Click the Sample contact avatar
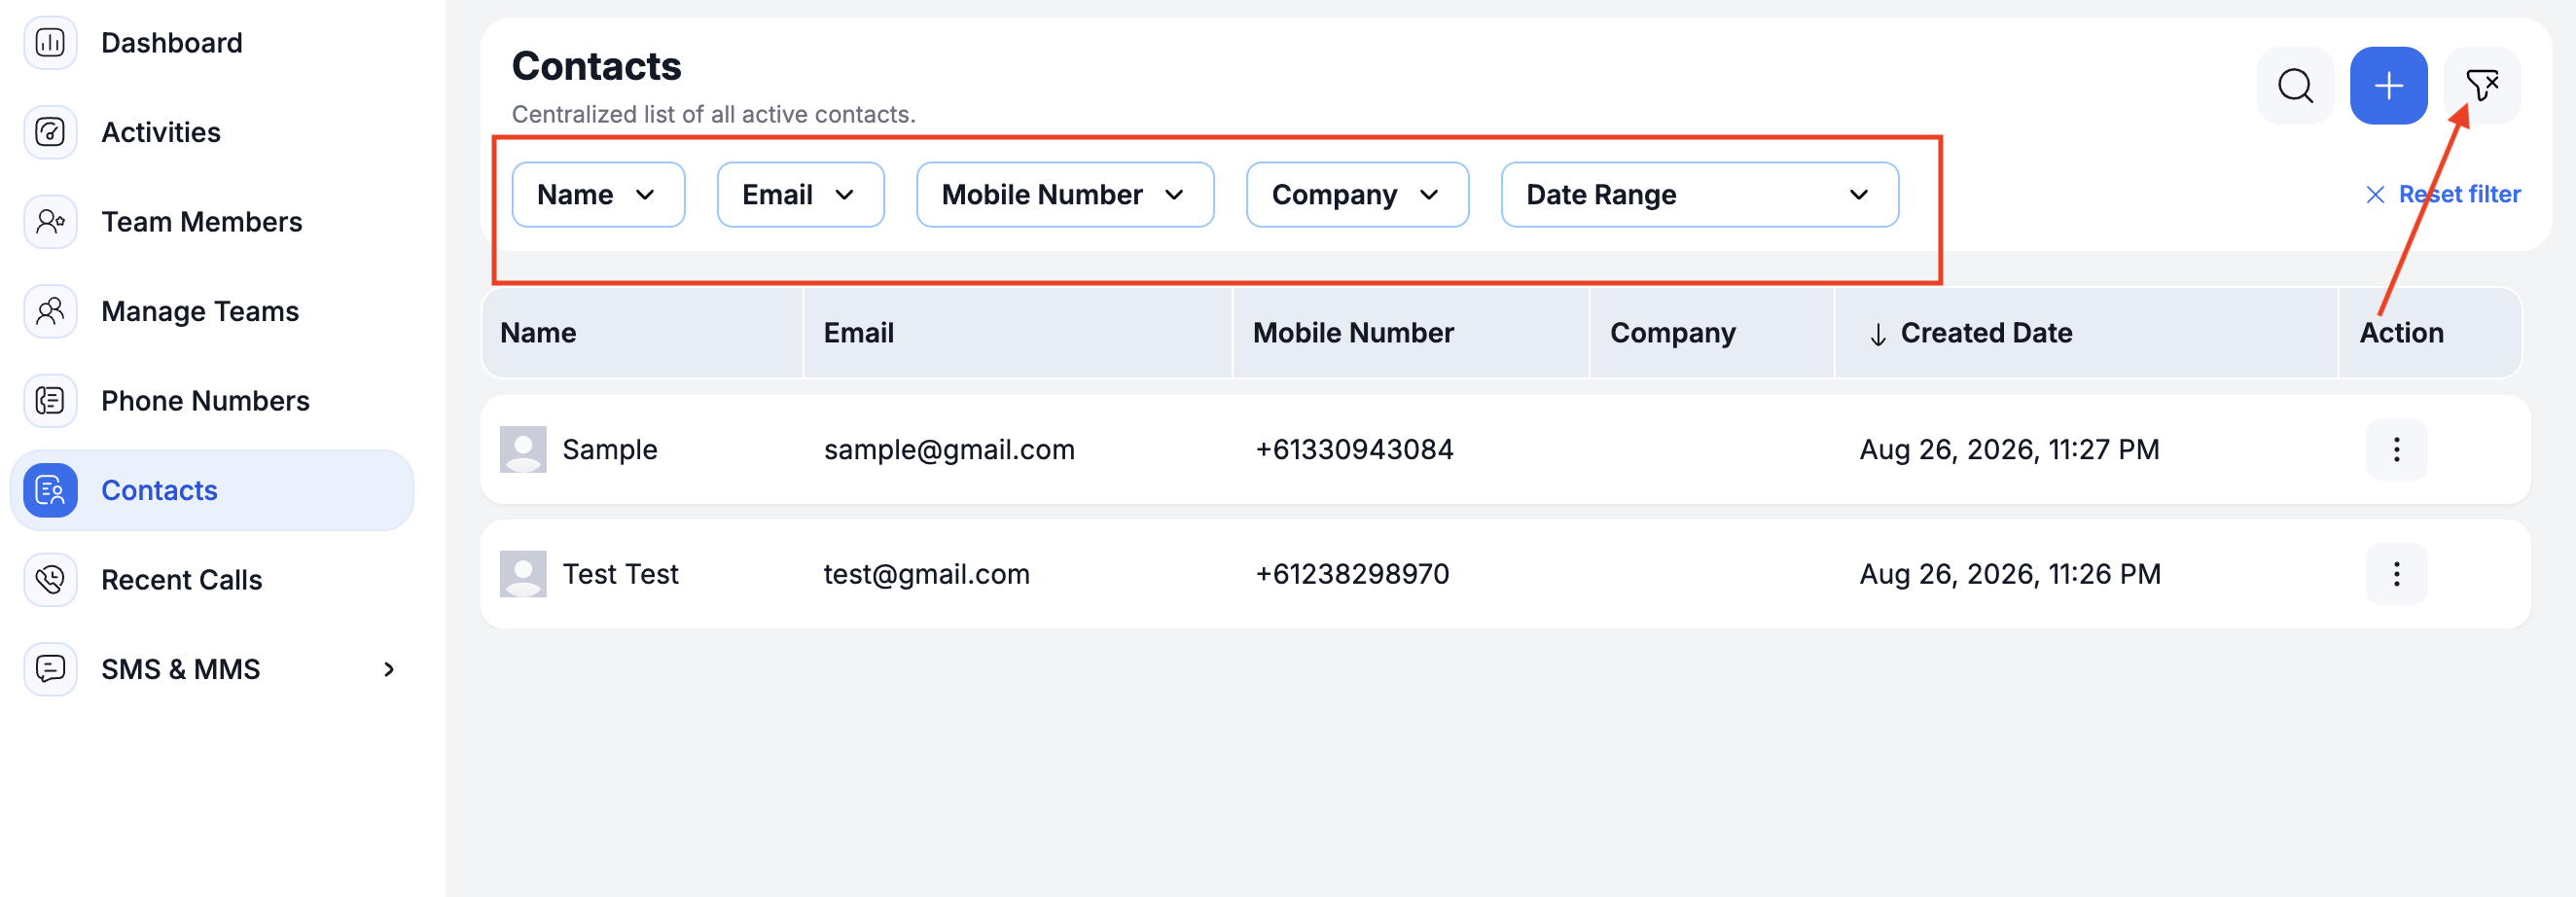The image size is (2576, 897). tap(523, 449)
